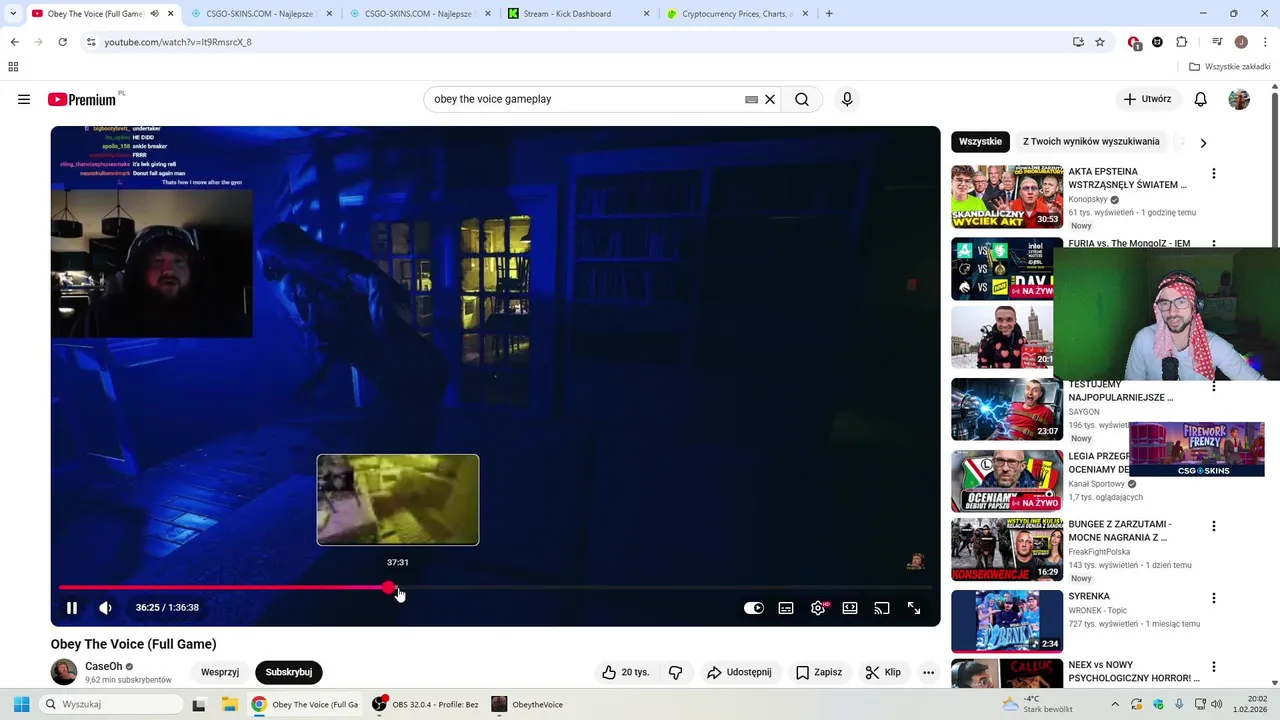
Task: Open the Chrome apps grid shortcut
Action: pos(13,67)
